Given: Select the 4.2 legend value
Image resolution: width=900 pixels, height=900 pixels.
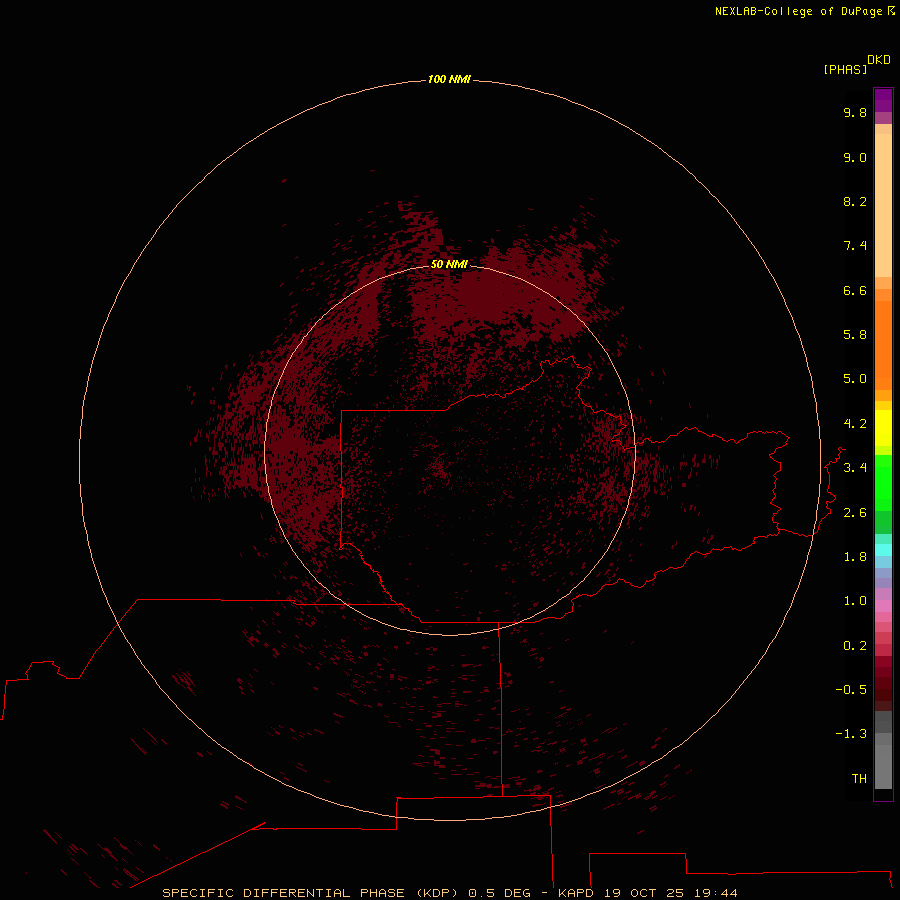Looking at the screenshot, I should (855, 424).
